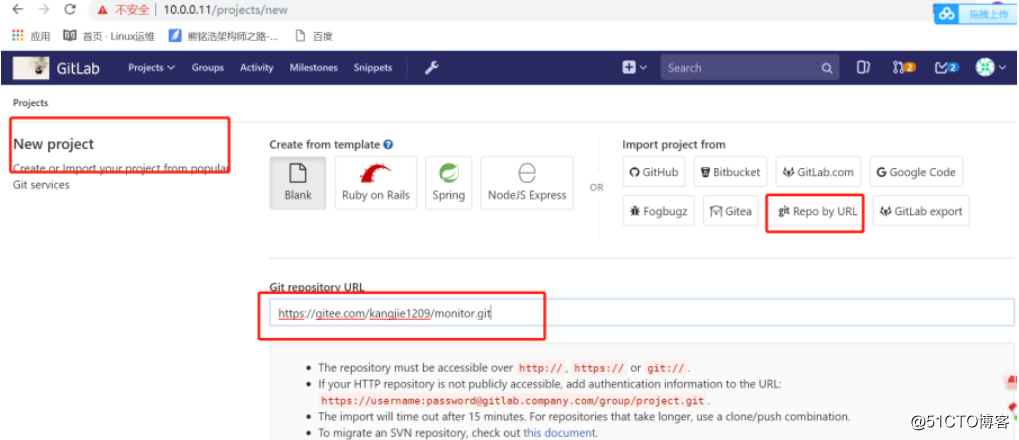
Task: Click the Projects breadcrumb
Action: 31,103
